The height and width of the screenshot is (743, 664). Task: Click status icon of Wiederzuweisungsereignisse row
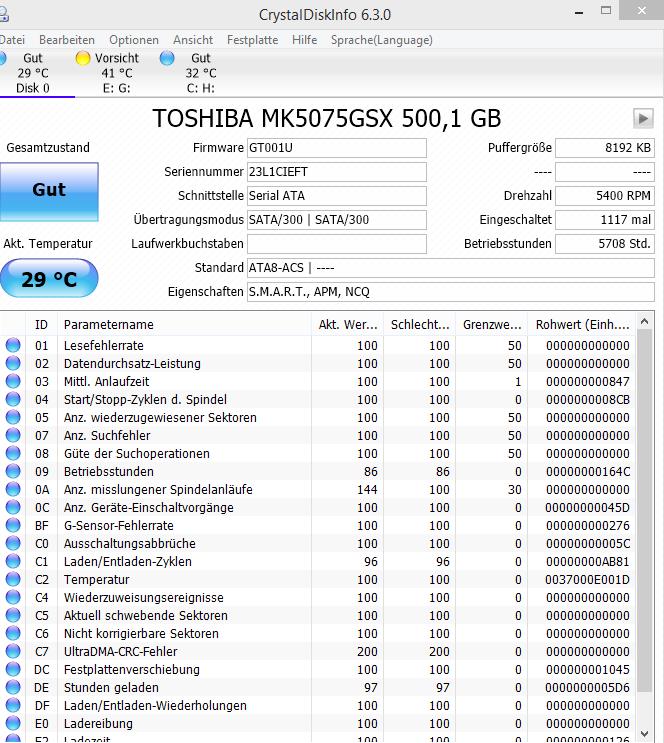pos(13,597)
